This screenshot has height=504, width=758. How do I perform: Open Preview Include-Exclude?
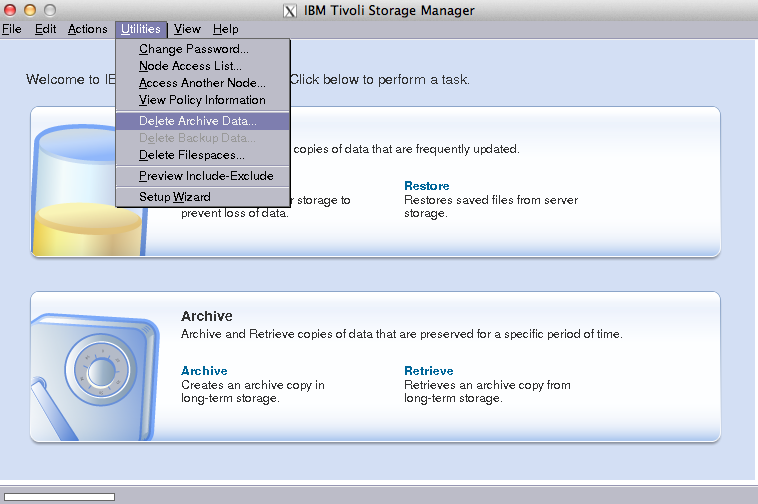(206, 176)
